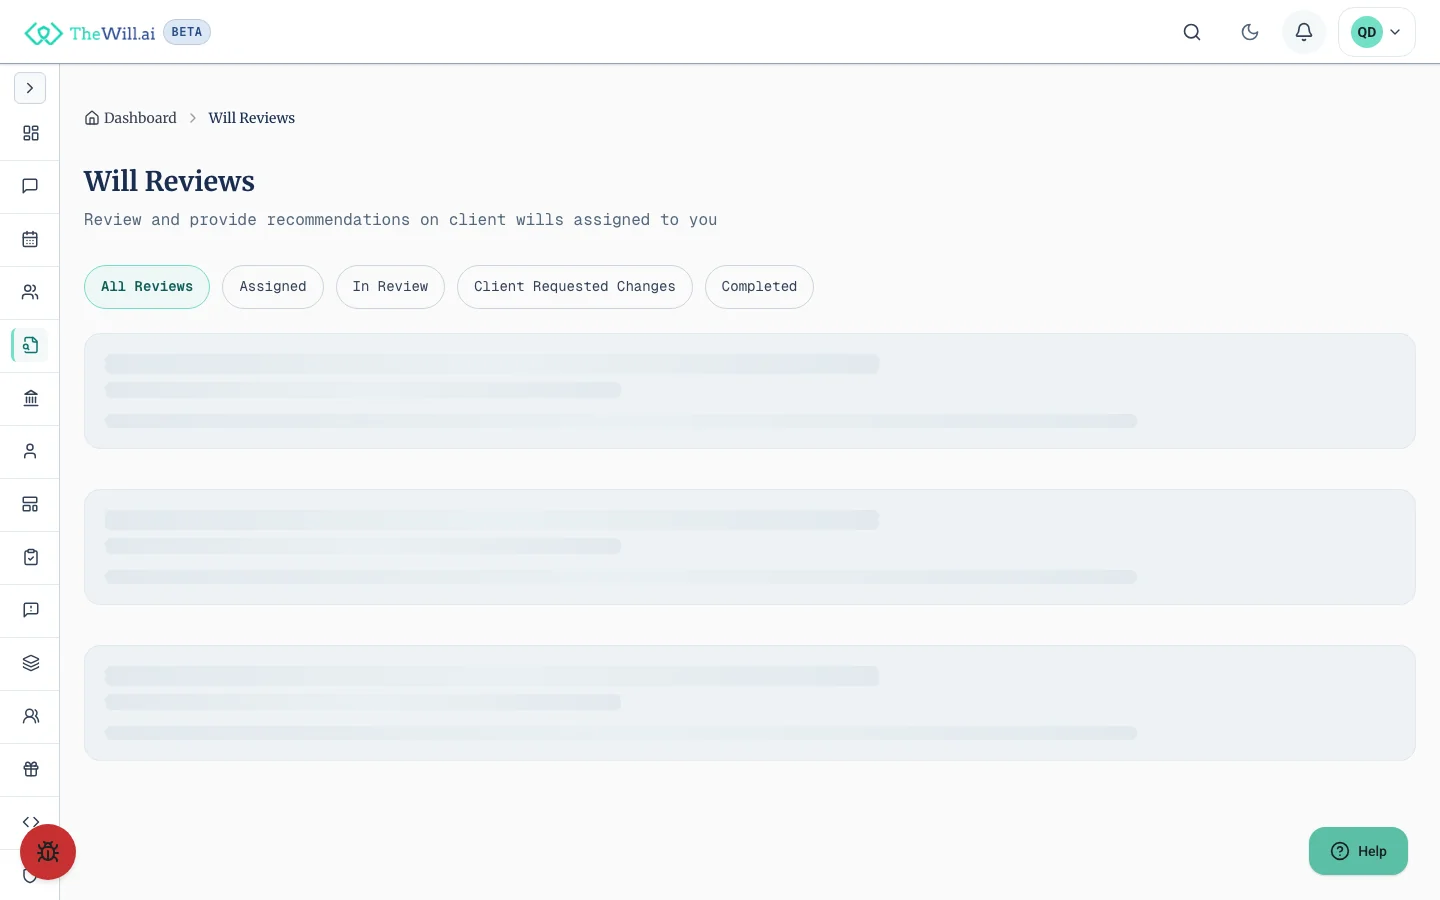
Task: Open the clipboard checkmark icon in sidebar
Action: click(30, 557)
